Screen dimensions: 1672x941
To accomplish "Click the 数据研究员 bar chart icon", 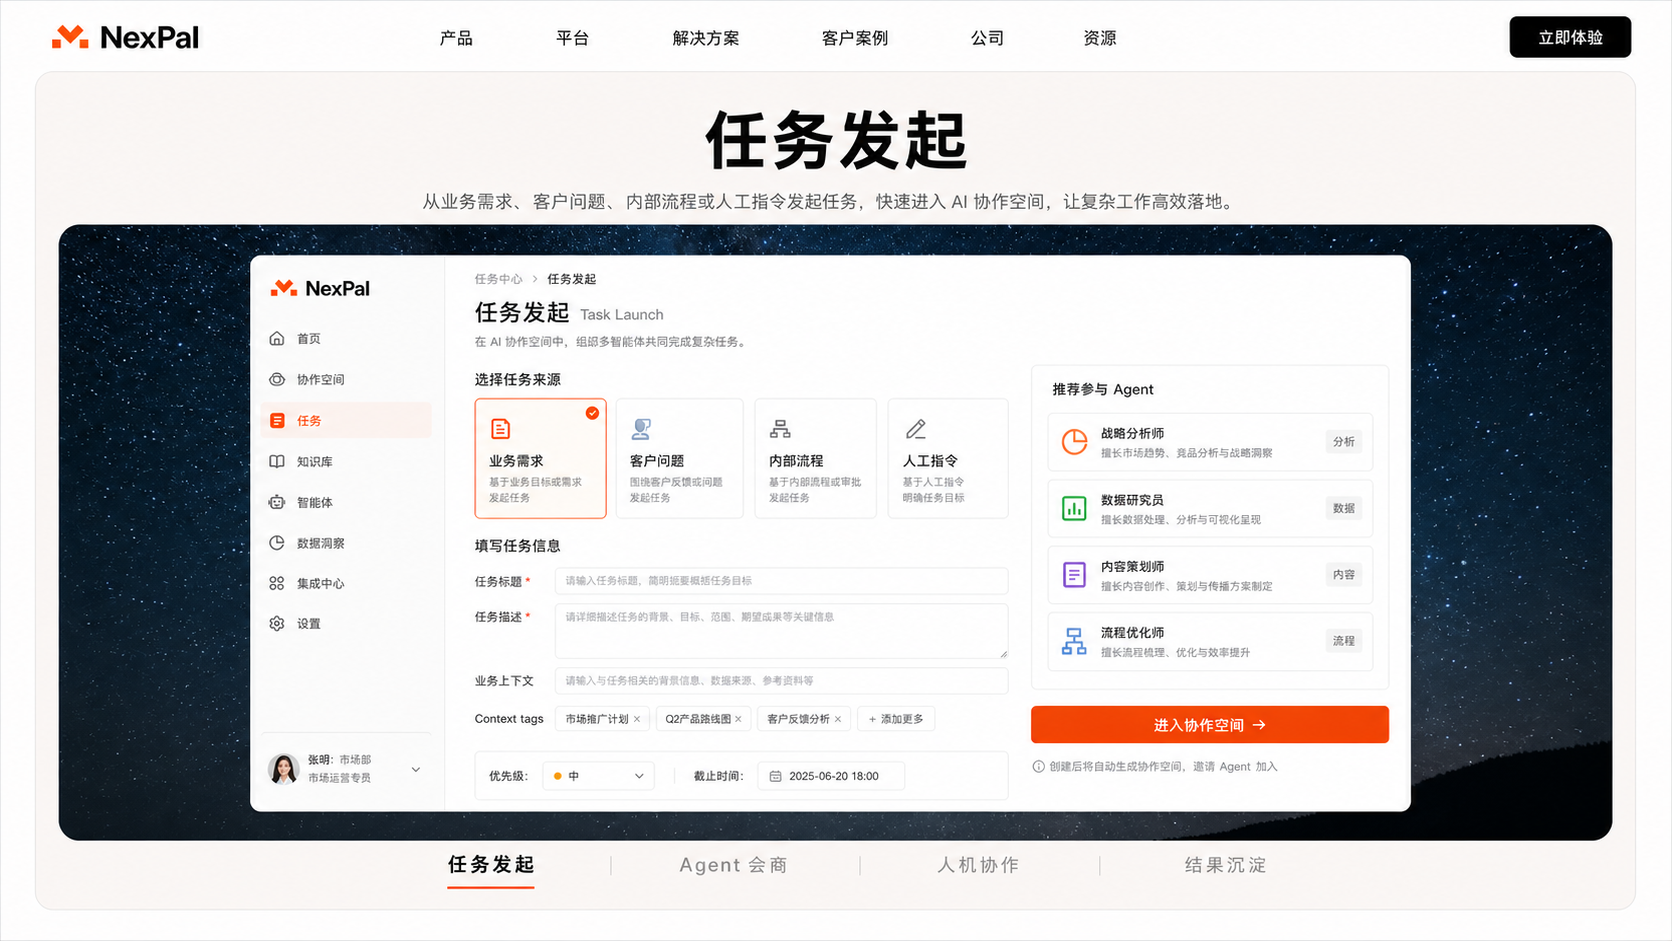I will click(x=1074, y=508).
